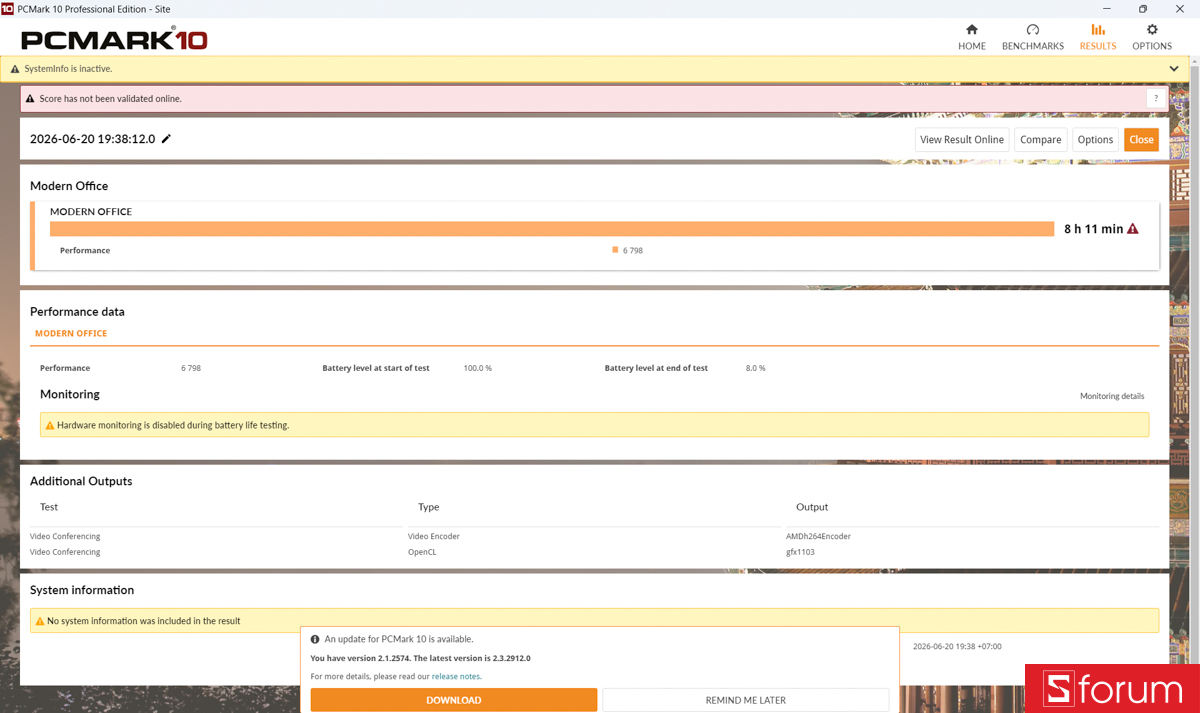
Task: Open the result Options button
Action: [x=1095, y=140]
